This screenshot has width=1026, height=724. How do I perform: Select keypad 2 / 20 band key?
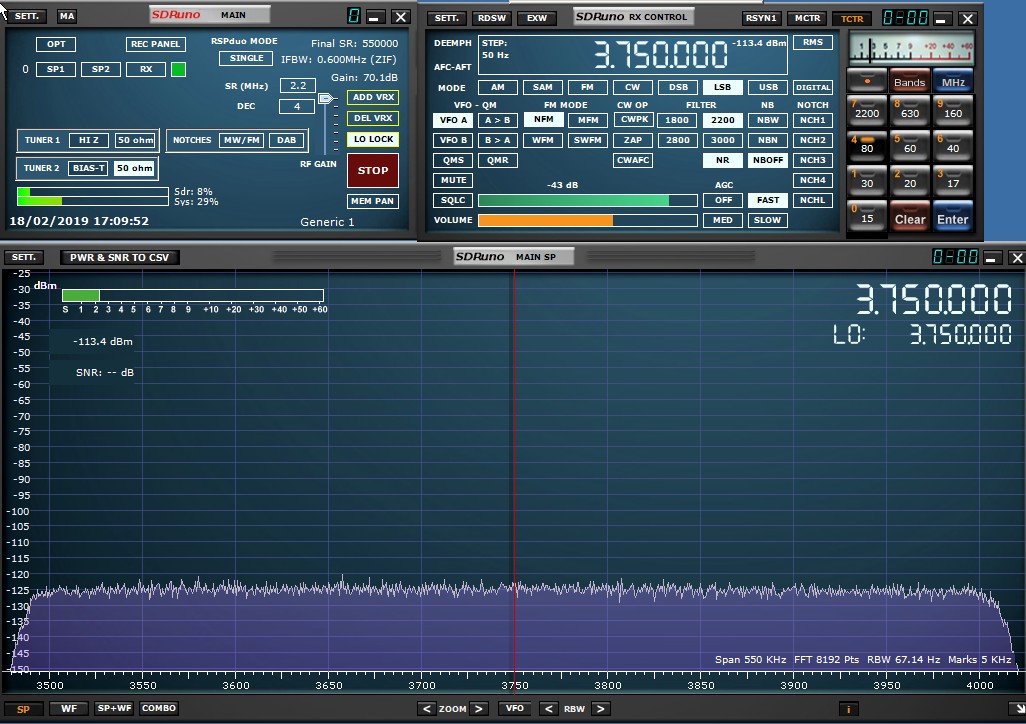click(910, 181)
